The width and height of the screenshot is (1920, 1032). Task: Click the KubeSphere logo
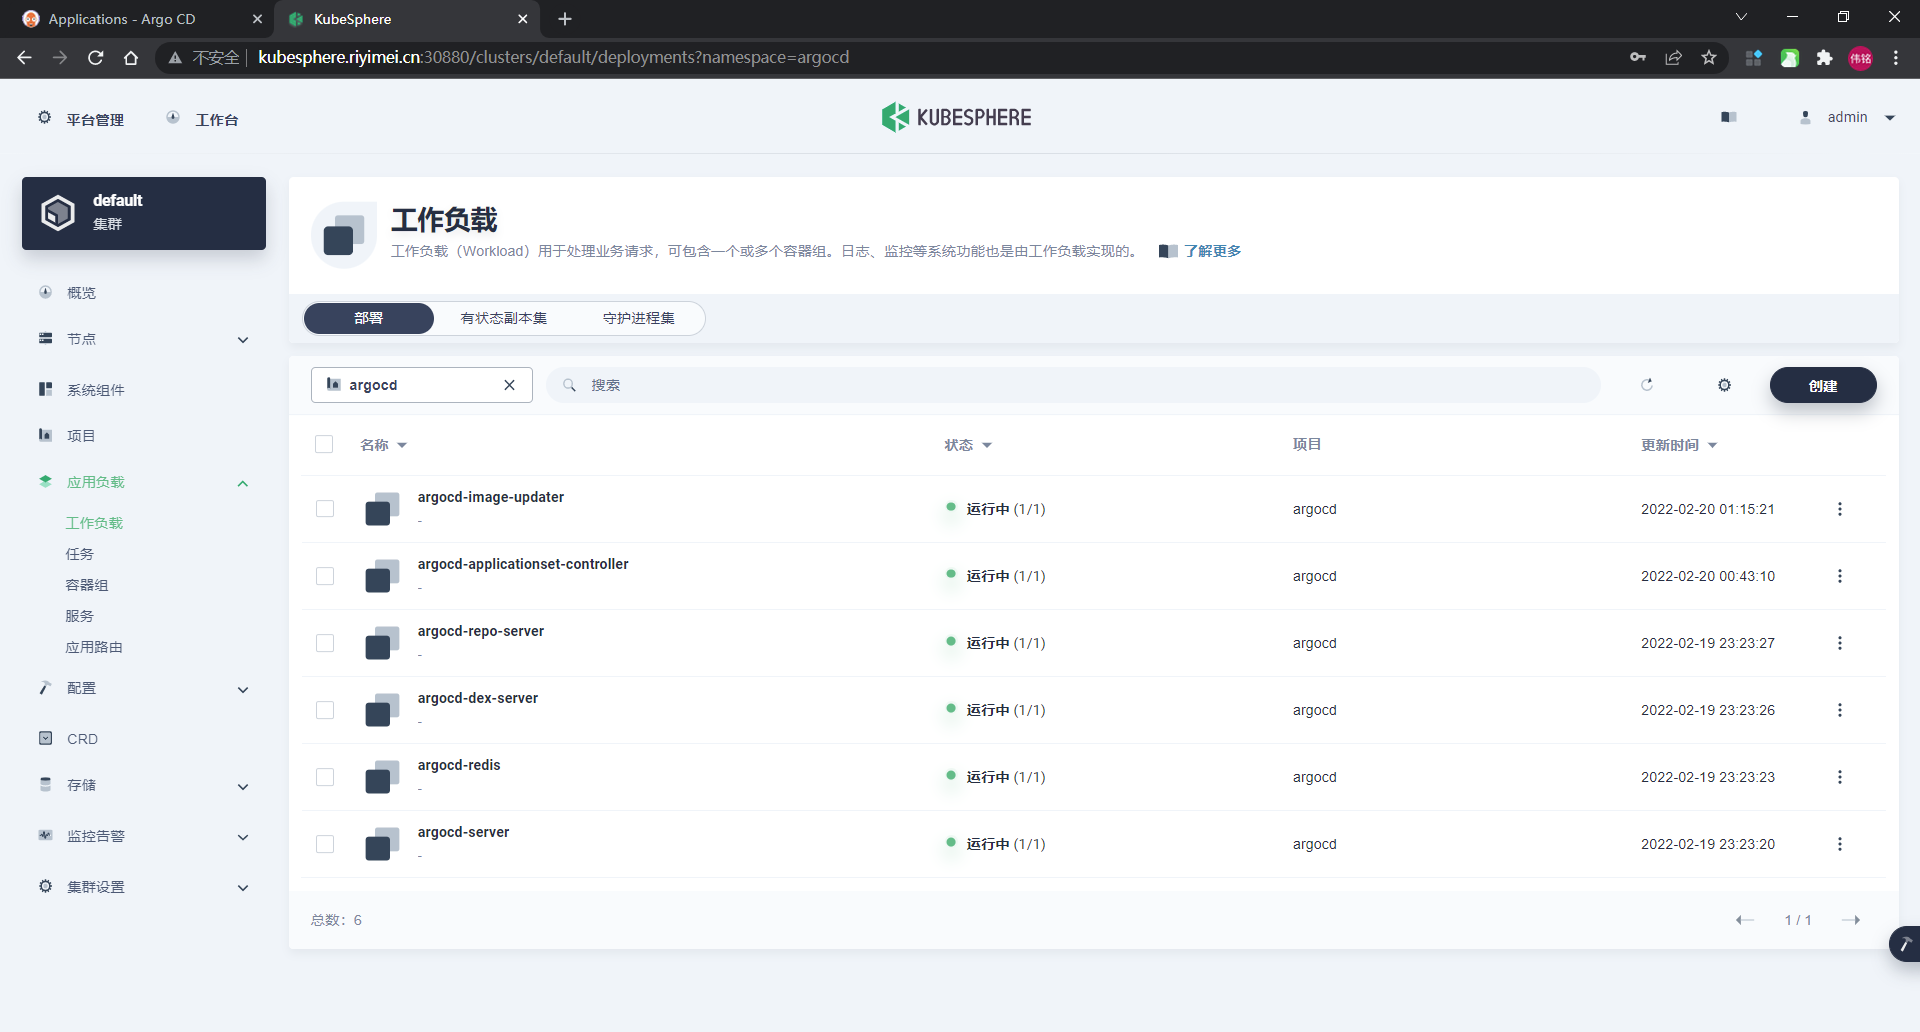[956, 117]
